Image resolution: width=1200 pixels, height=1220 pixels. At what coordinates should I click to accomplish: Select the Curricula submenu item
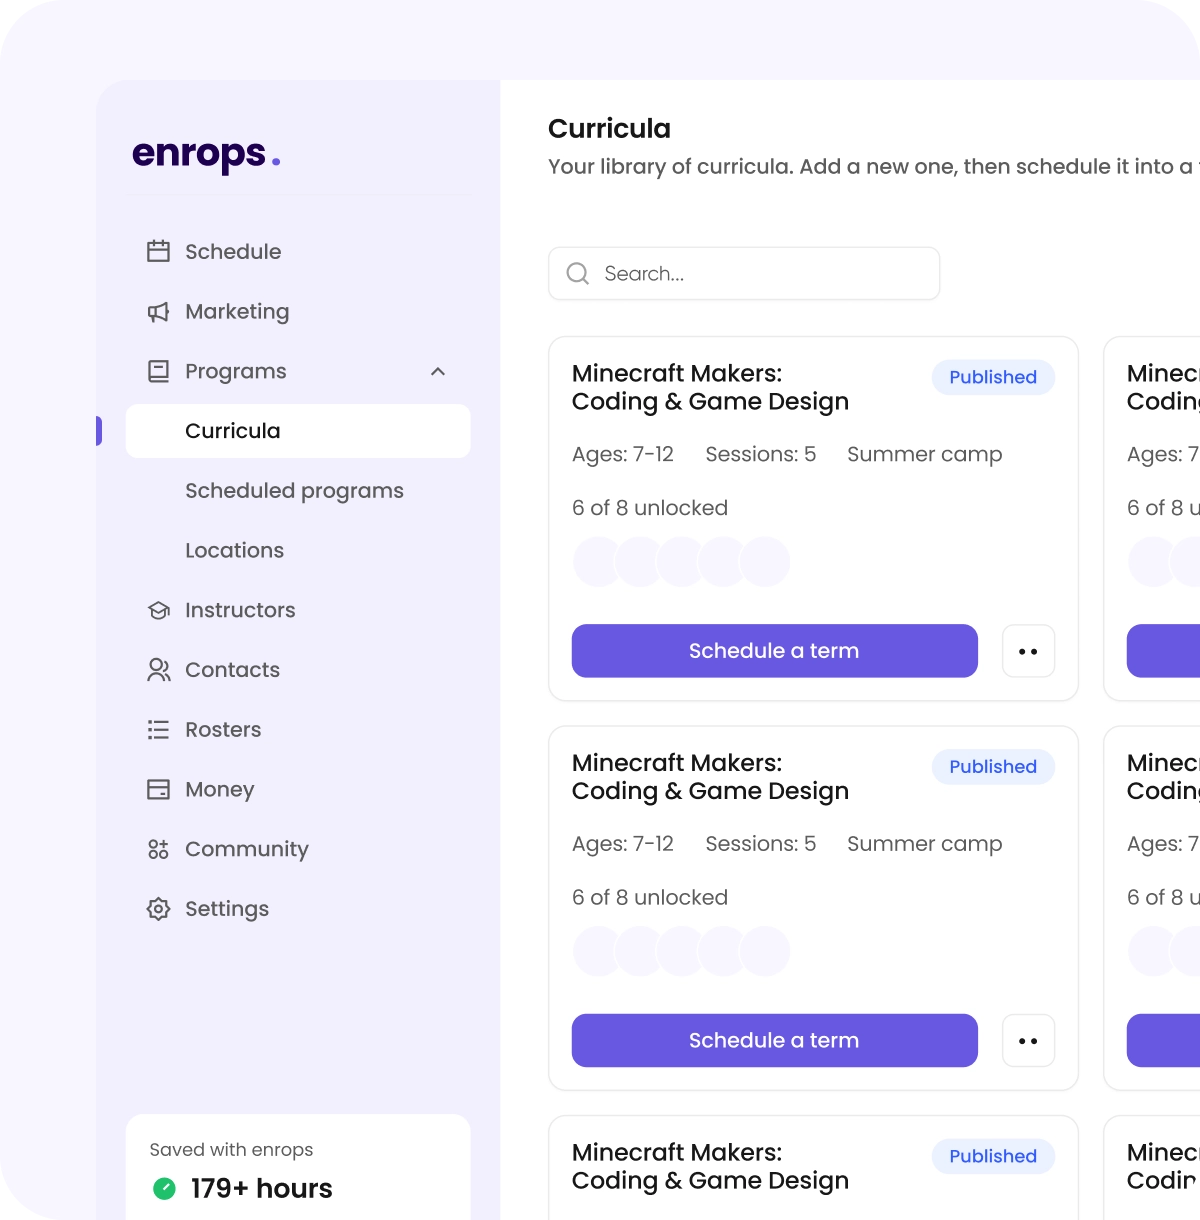[298, 431]
